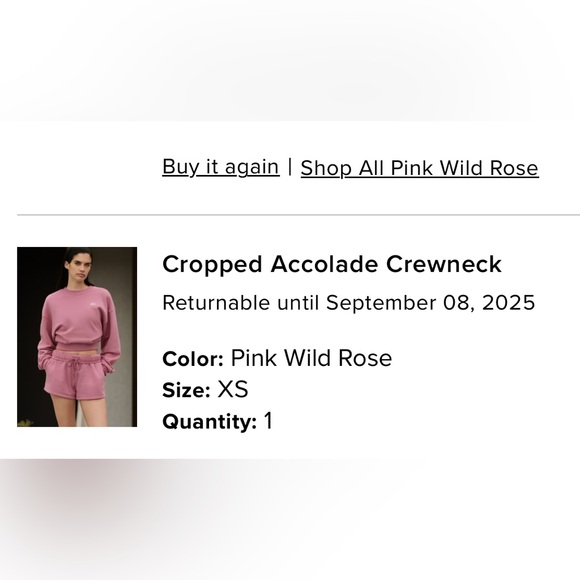Open Shop All Pink Wild Rose link
The height and width of the screenshot is (580, 580).
(419, 168)
